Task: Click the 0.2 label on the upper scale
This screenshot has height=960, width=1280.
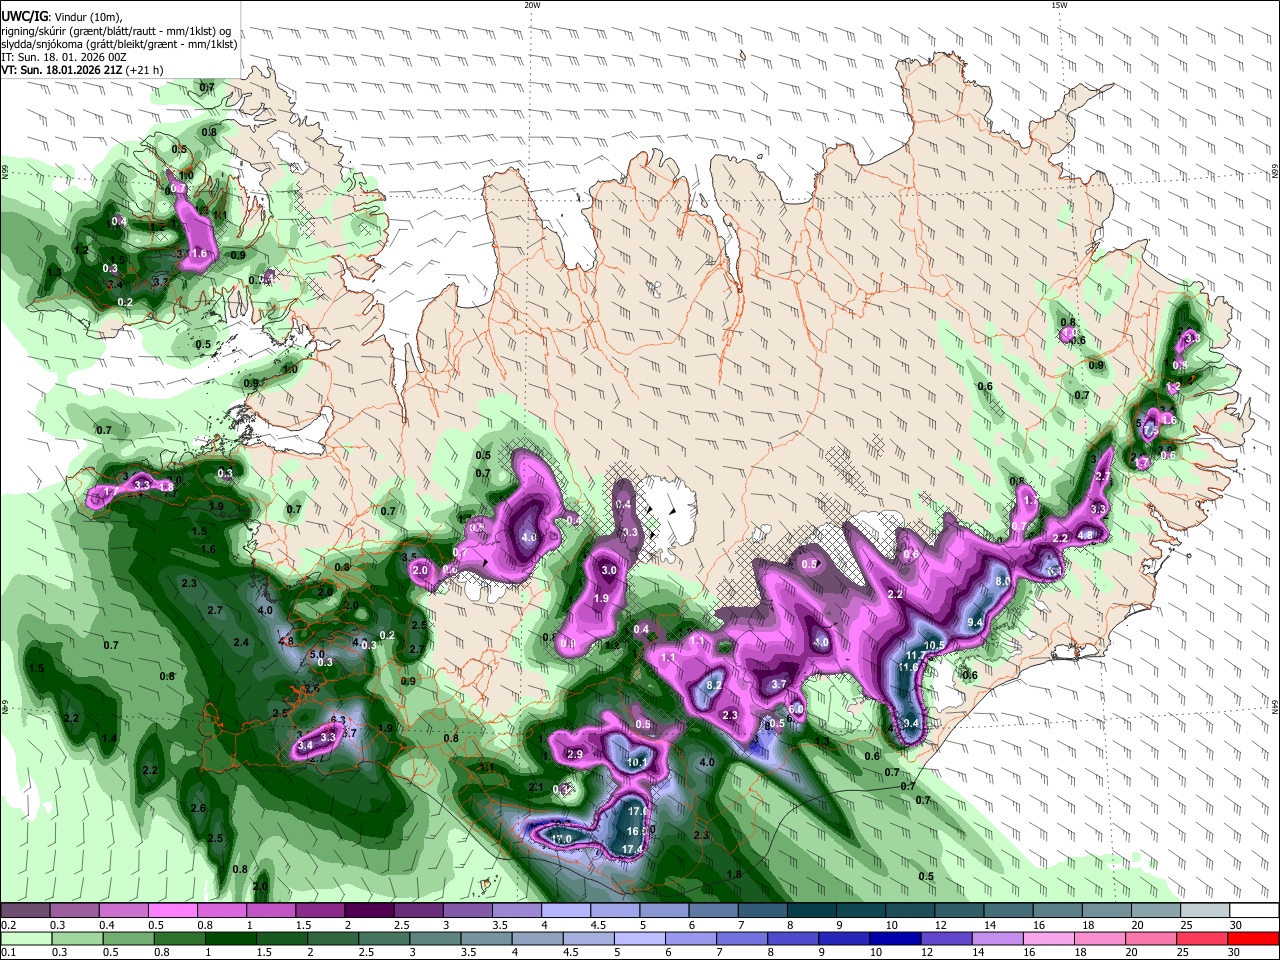Action: click(x=8, y=925)
